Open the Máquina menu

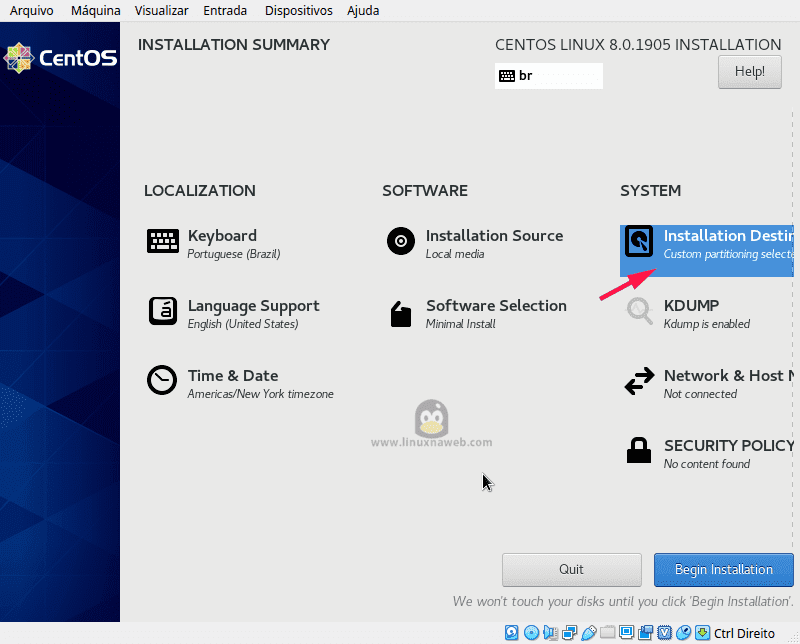[x=95, y=11]
